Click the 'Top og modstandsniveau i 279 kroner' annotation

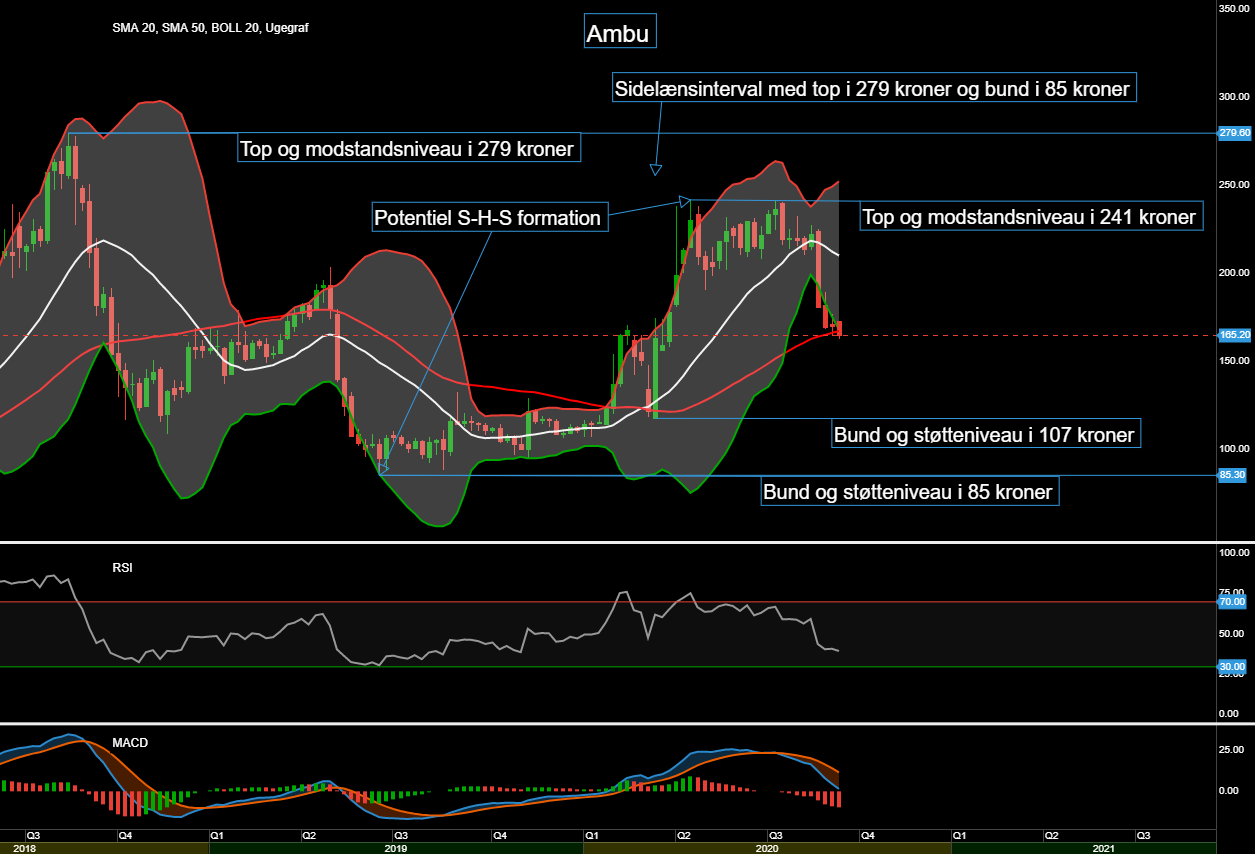[408, 149]
